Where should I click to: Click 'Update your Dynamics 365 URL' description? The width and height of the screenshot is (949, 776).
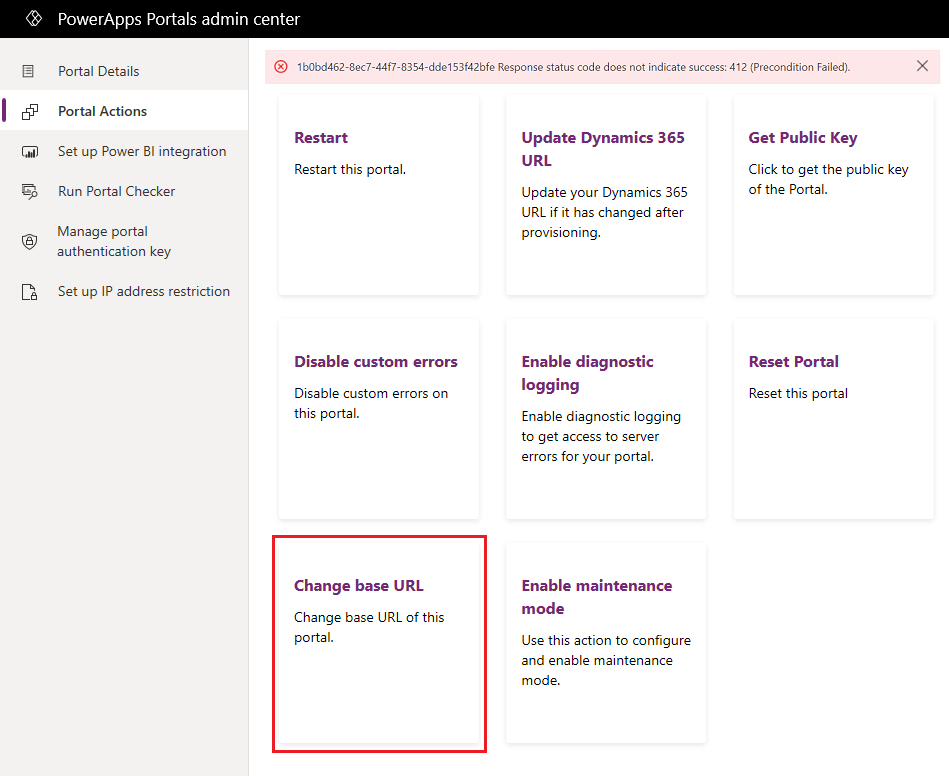604,212
